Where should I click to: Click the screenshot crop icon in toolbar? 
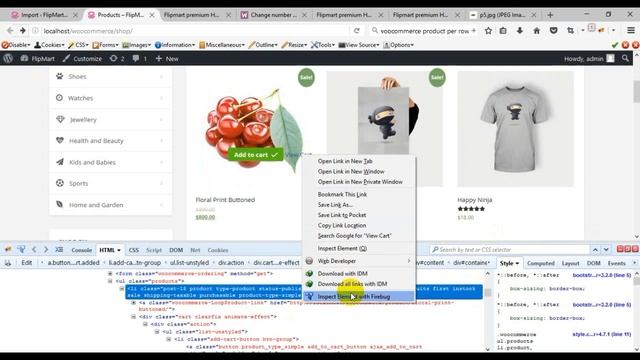click(x=570, y=31)
